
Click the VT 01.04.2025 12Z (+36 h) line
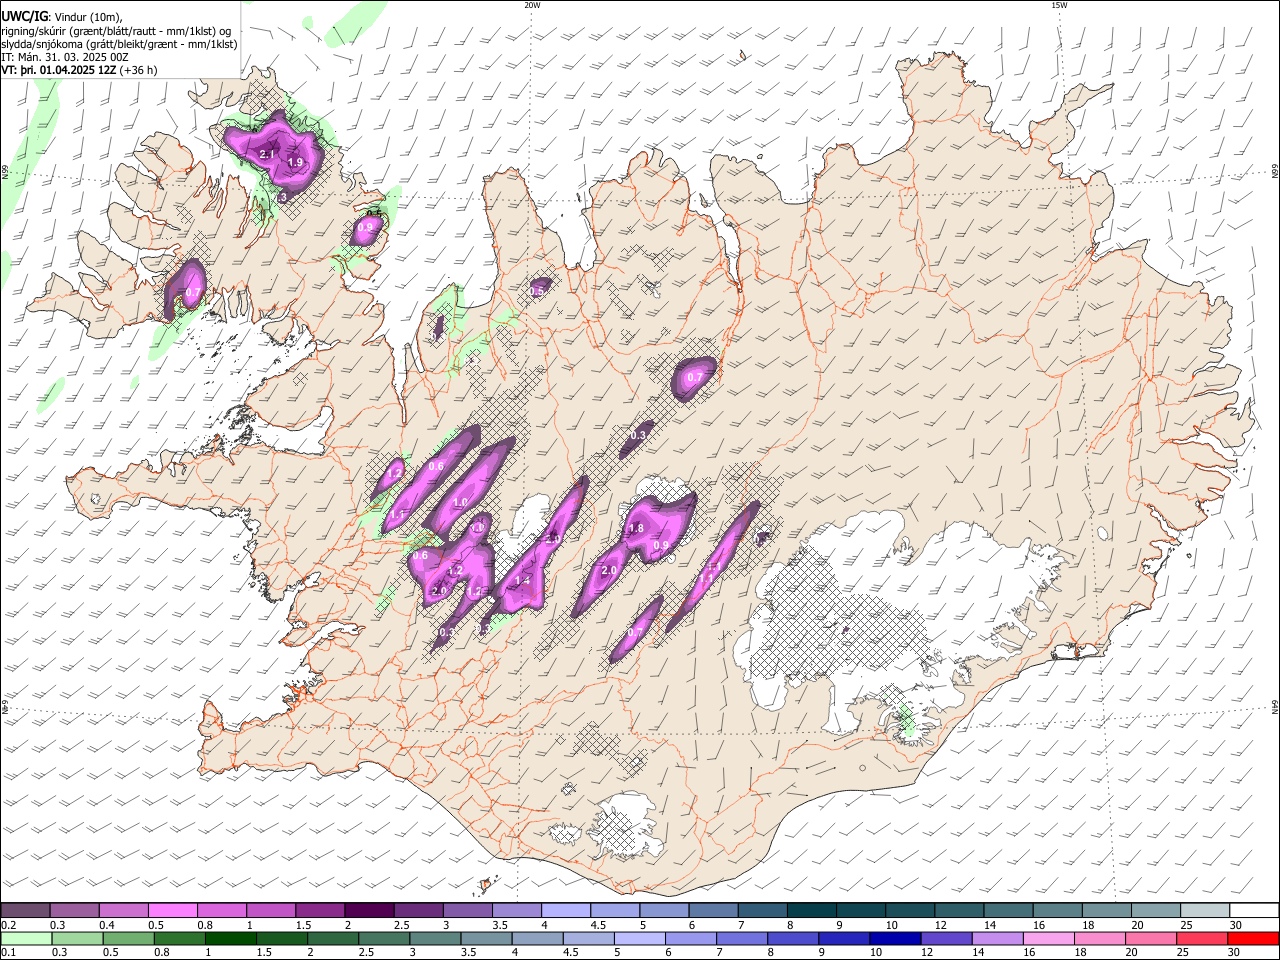[79, 71]
